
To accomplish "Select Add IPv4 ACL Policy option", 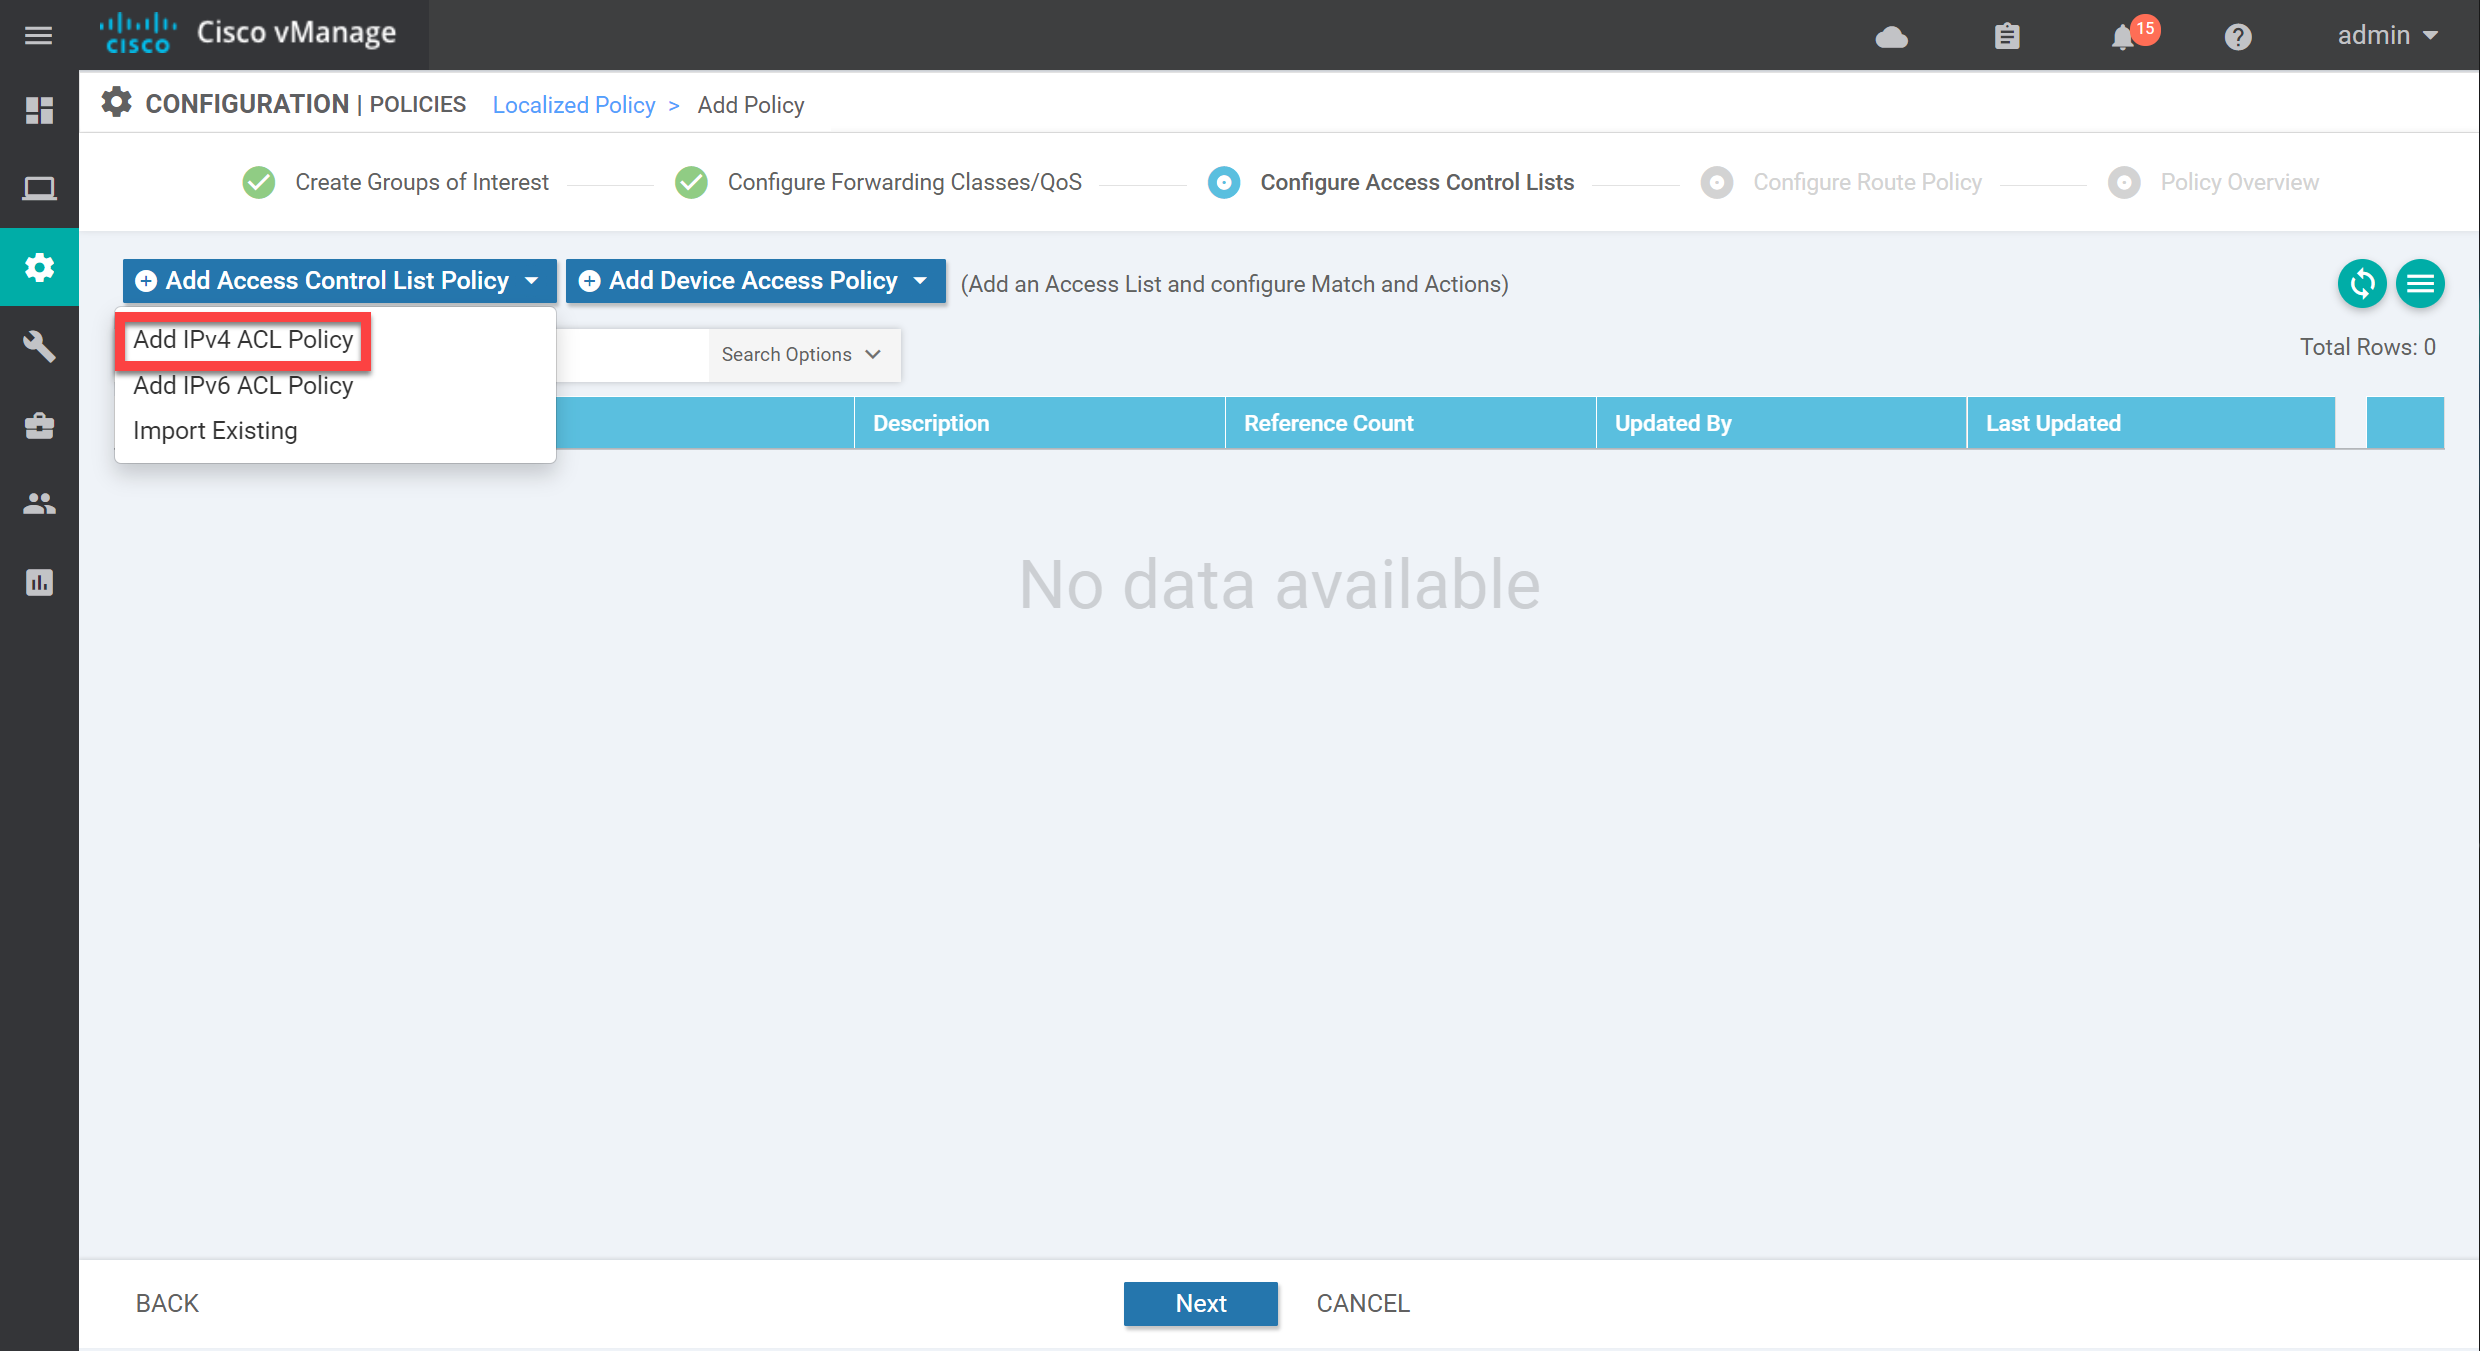I will click(x=245, y=338).
